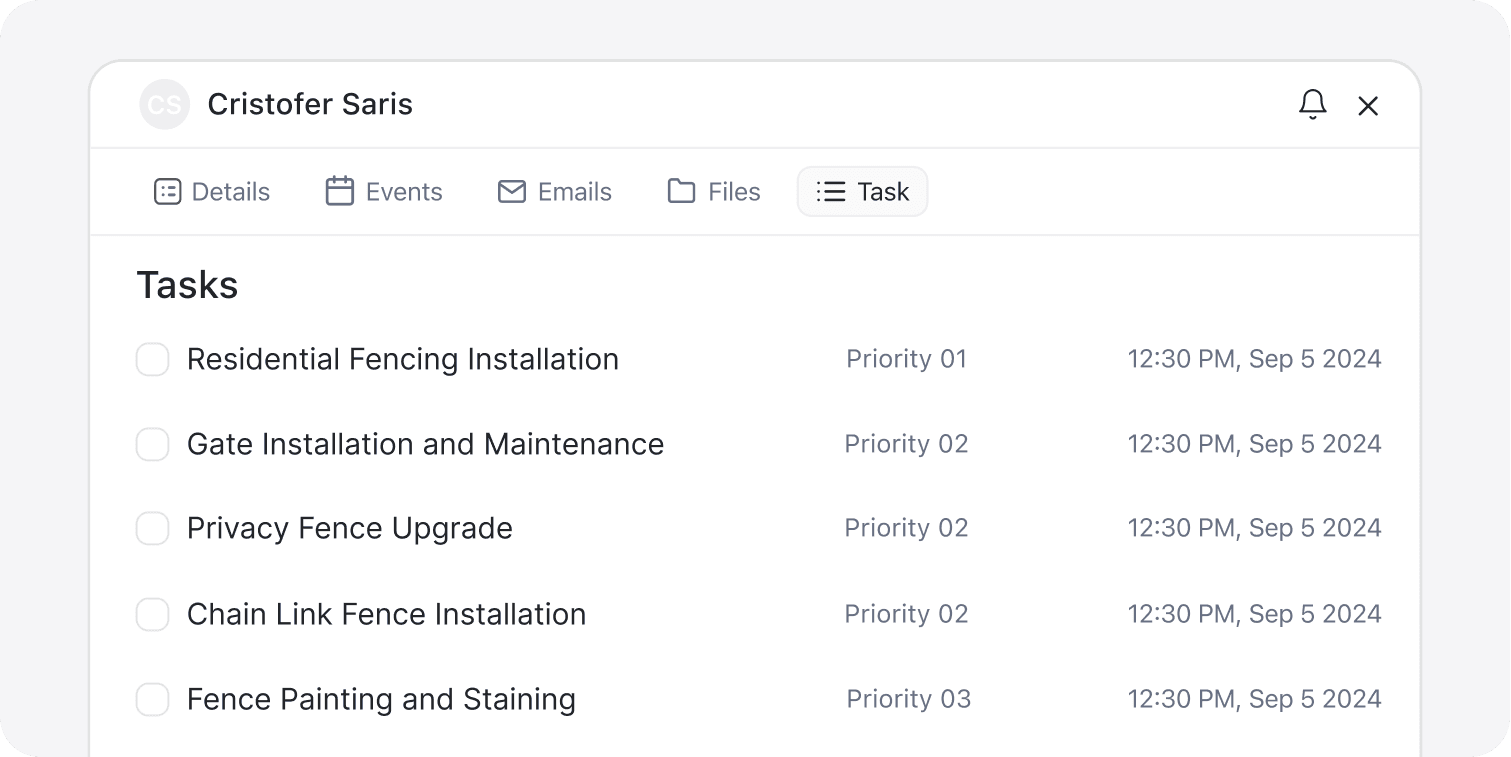This screenshot has height=757, width=1511.
Task: Click the notification bell icon
Action: tap(1312, 105)
